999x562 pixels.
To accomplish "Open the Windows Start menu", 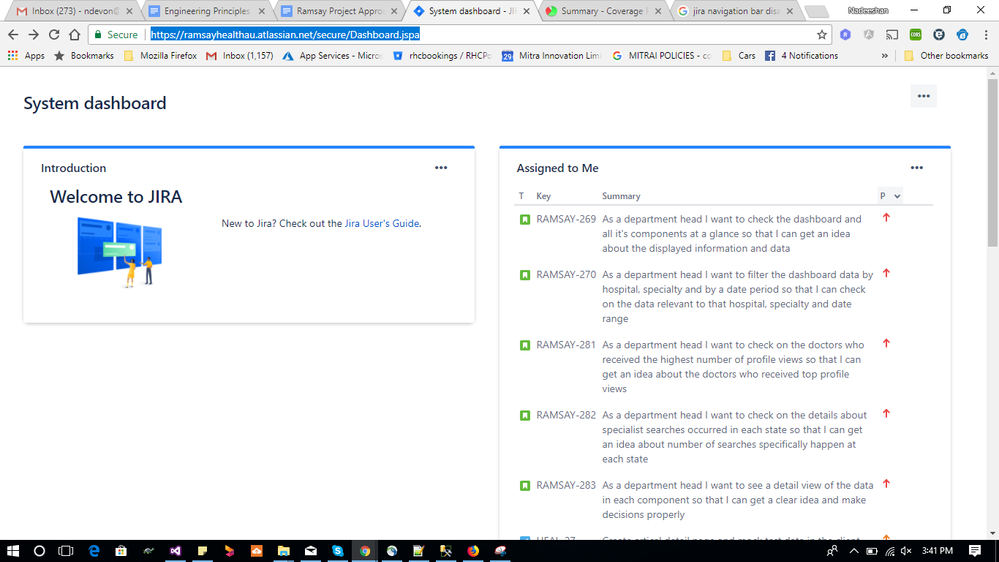I will pos(13,551).
